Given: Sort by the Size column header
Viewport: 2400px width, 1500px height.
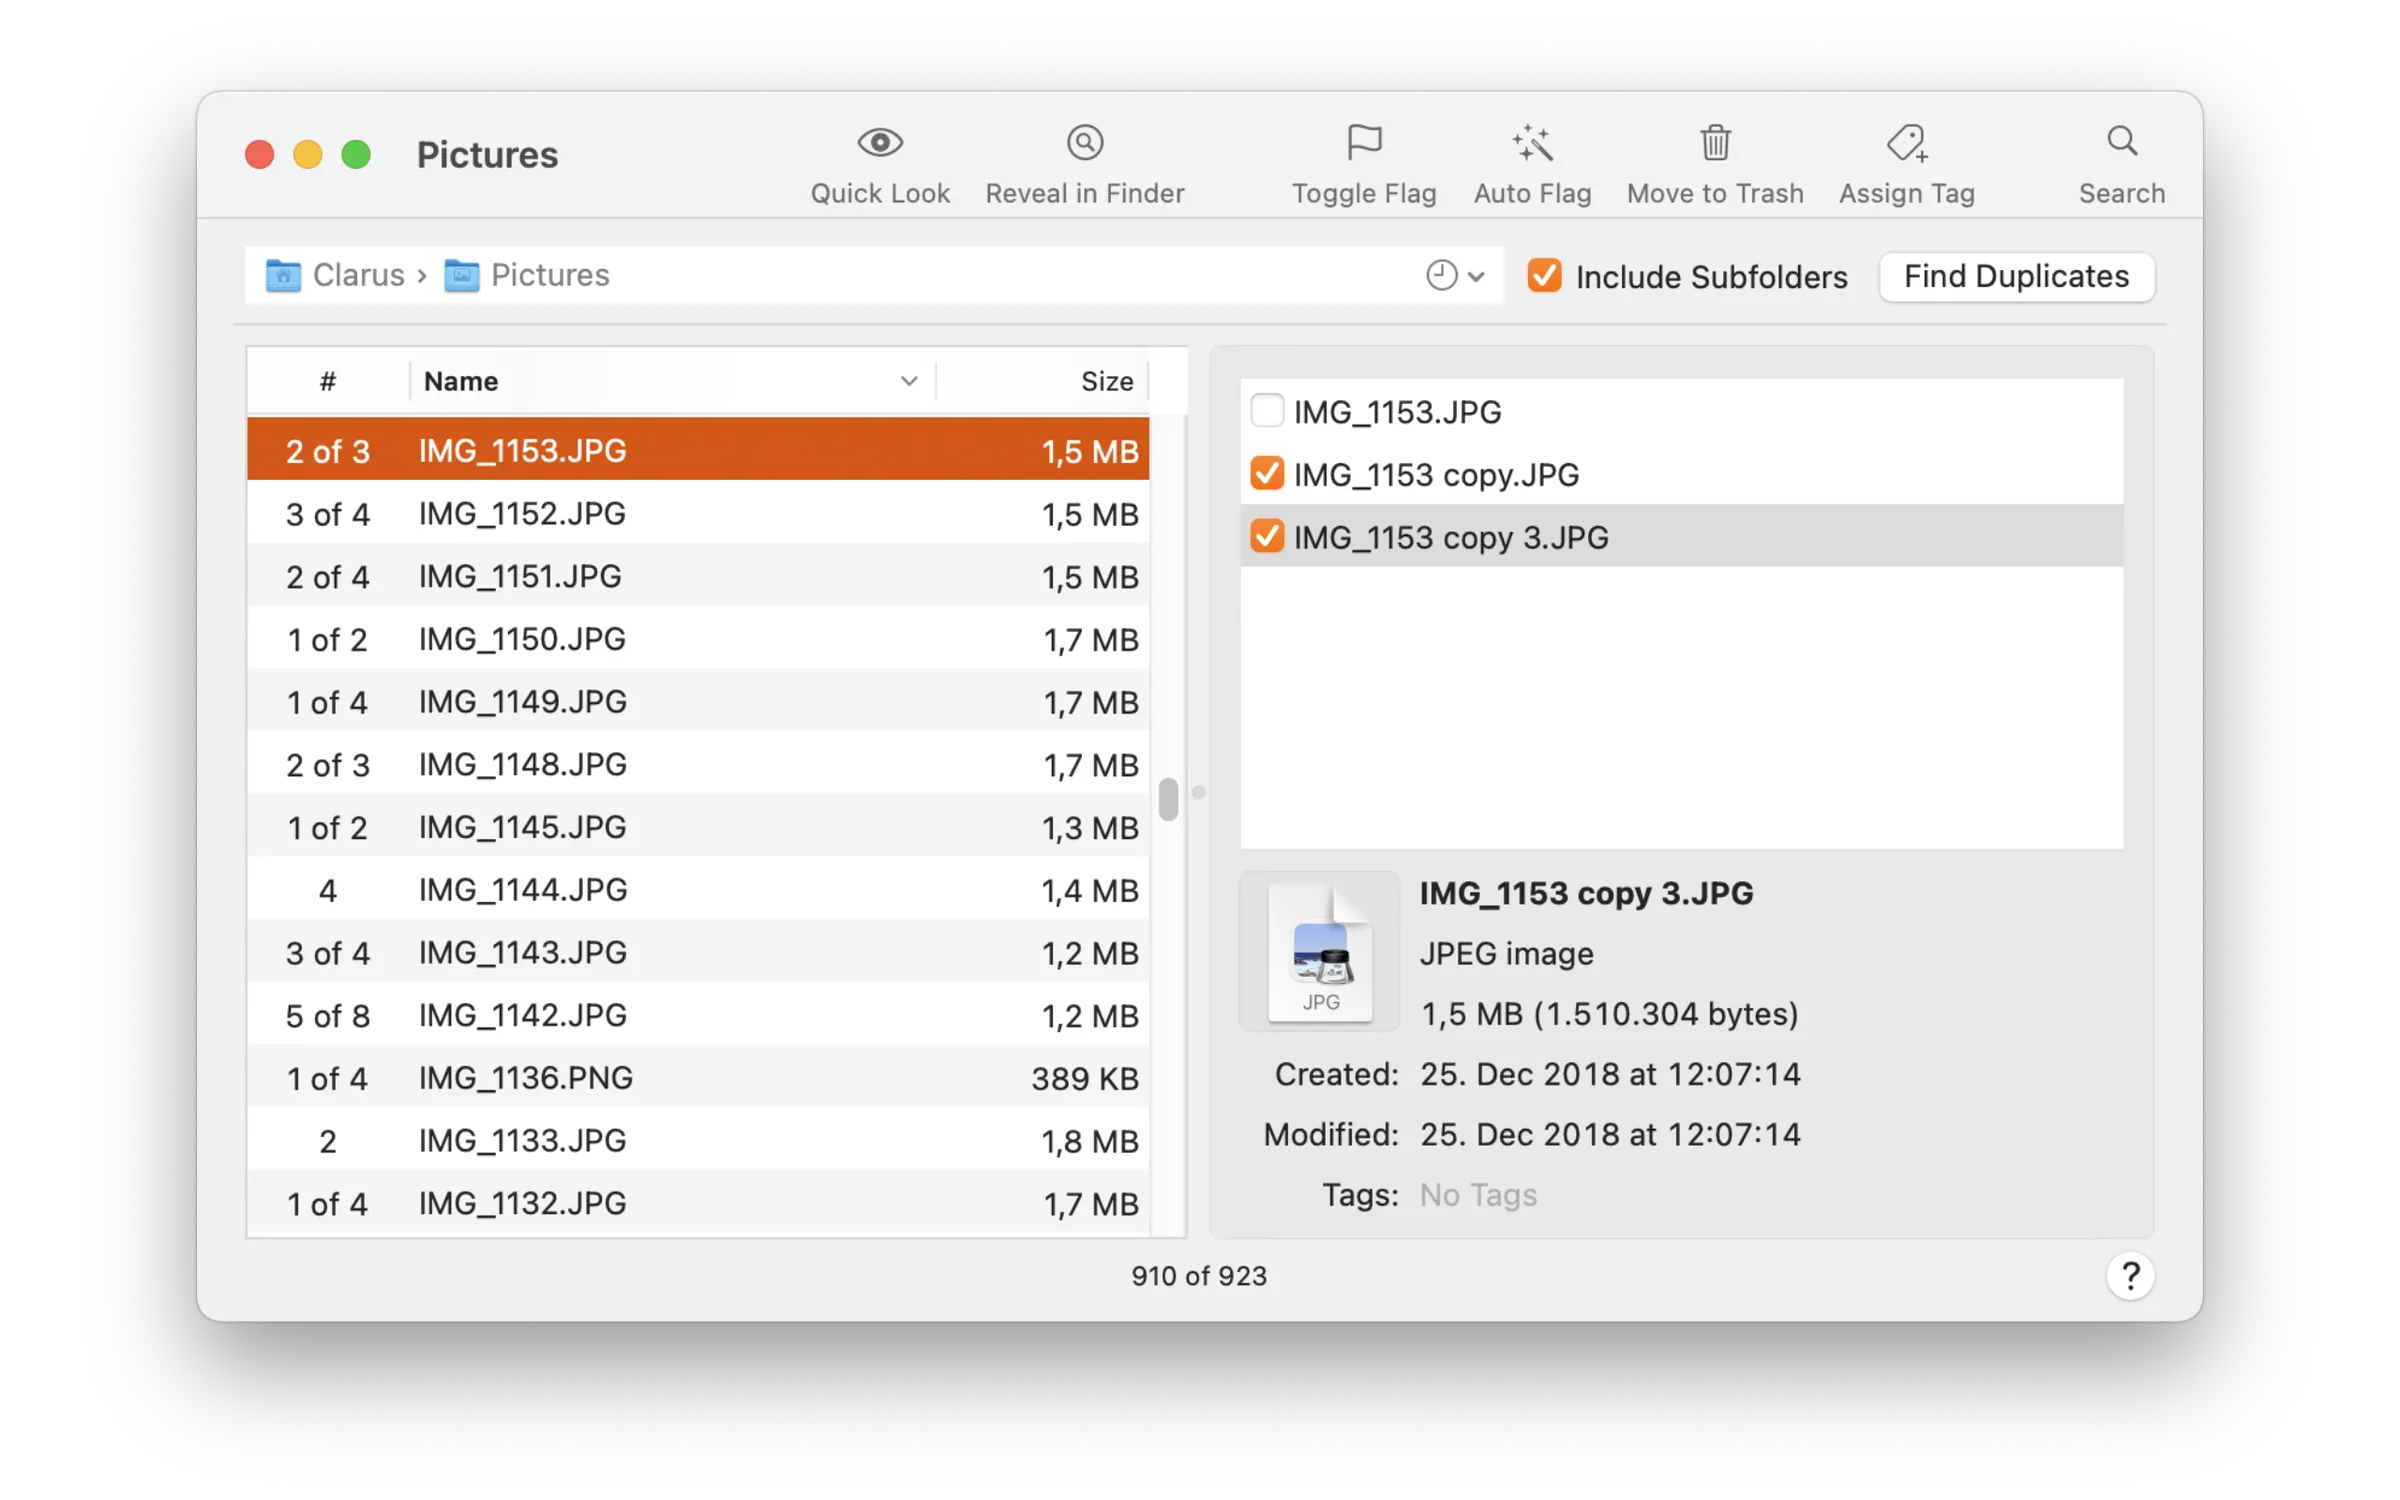Looking at the screenshot, I should click(x=1107, y=380).
